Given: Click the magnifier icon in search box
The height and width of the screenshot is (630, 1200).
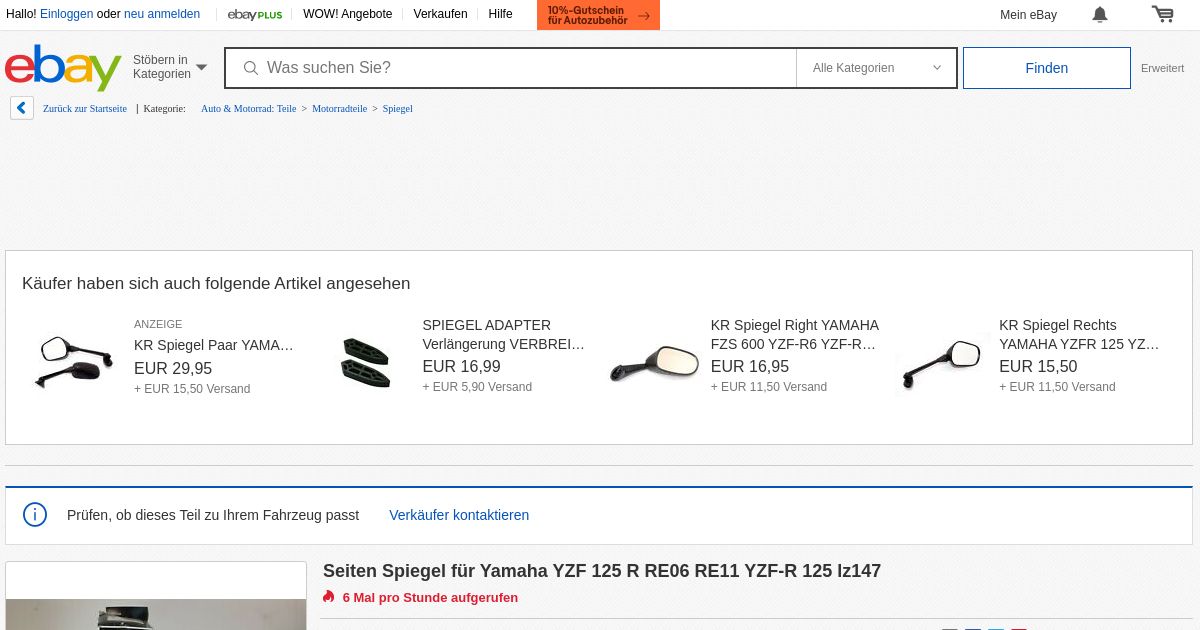Looking at the screenshot, I should [x=250, y=68].
